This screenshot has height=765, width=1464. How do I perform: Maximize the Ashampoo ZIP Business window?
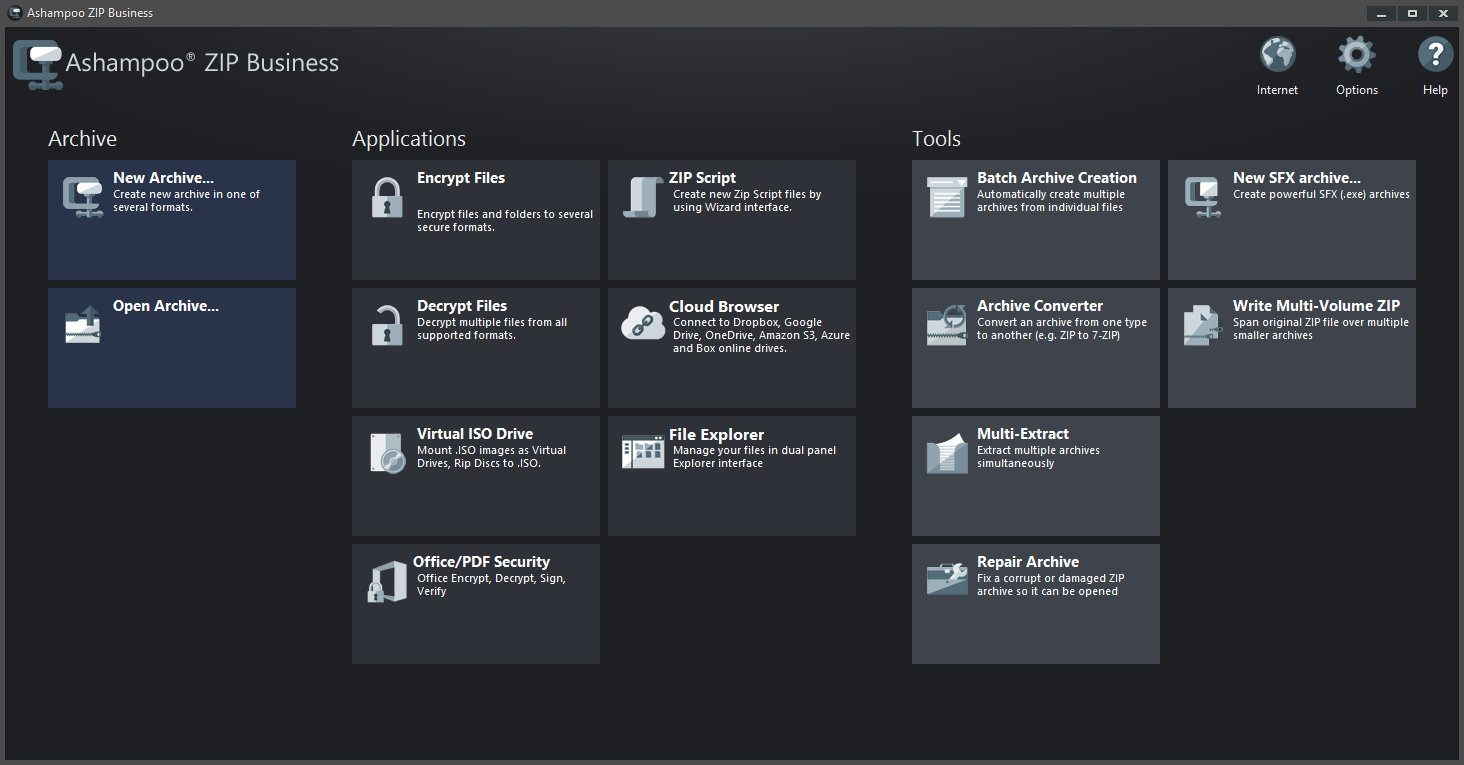coord(1412,13)
